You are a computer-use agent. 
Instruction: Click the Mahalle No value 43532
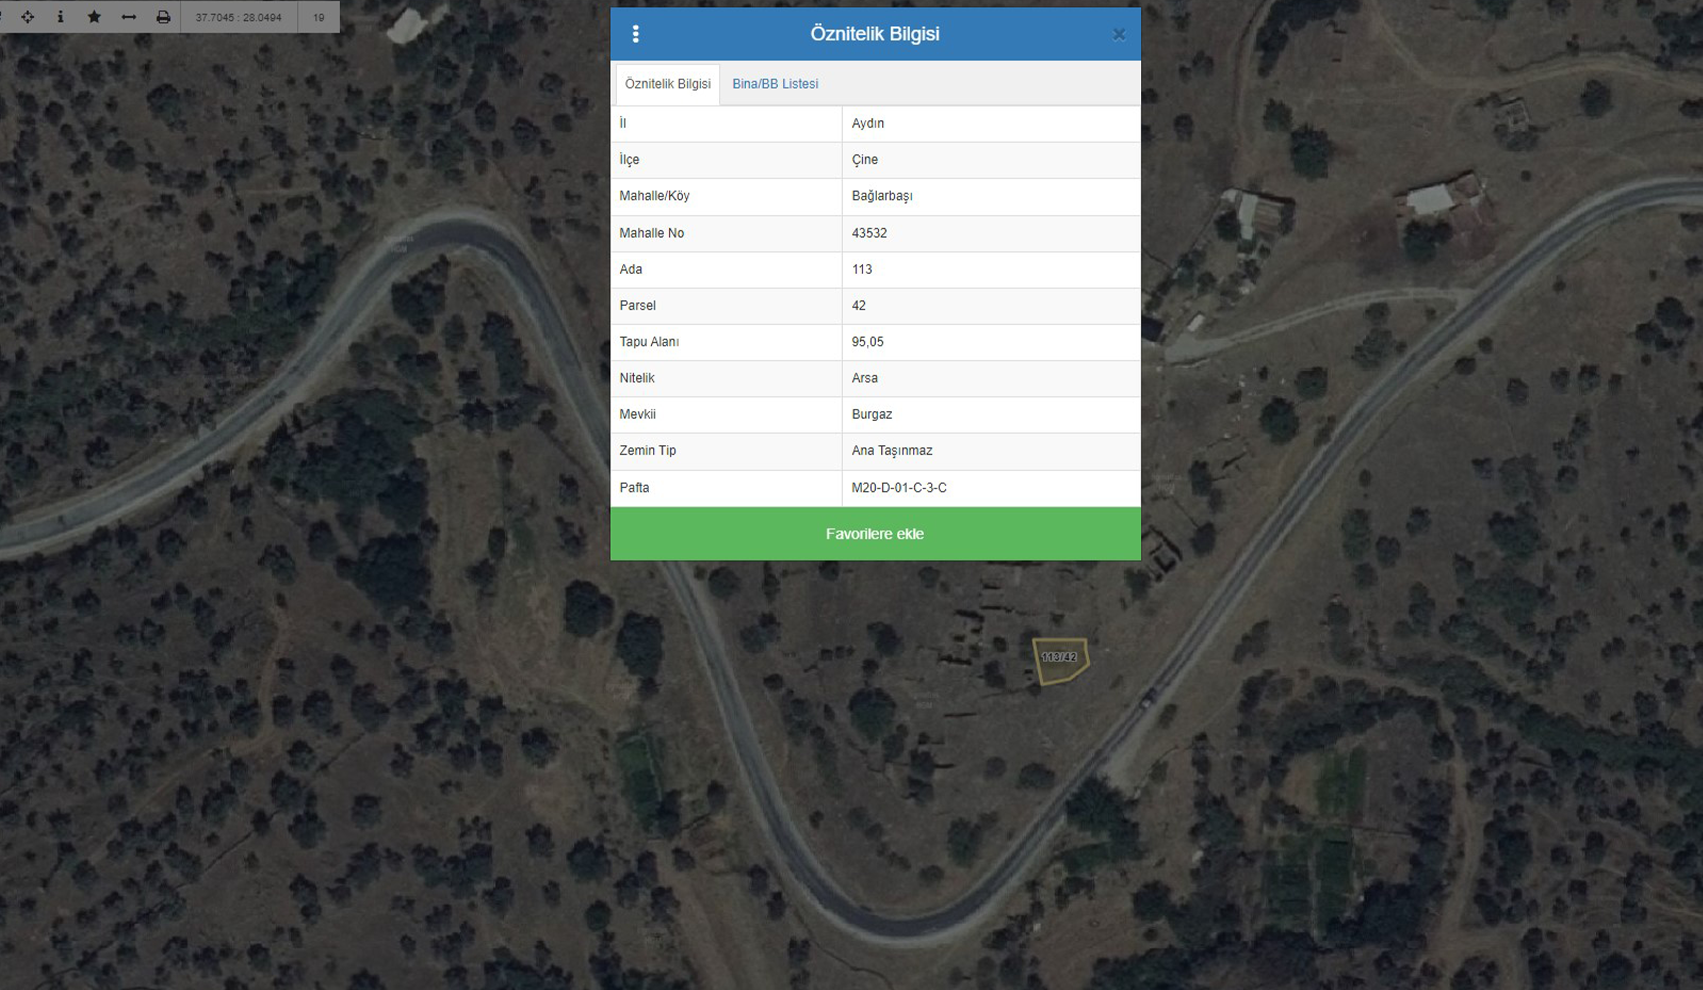869,233
